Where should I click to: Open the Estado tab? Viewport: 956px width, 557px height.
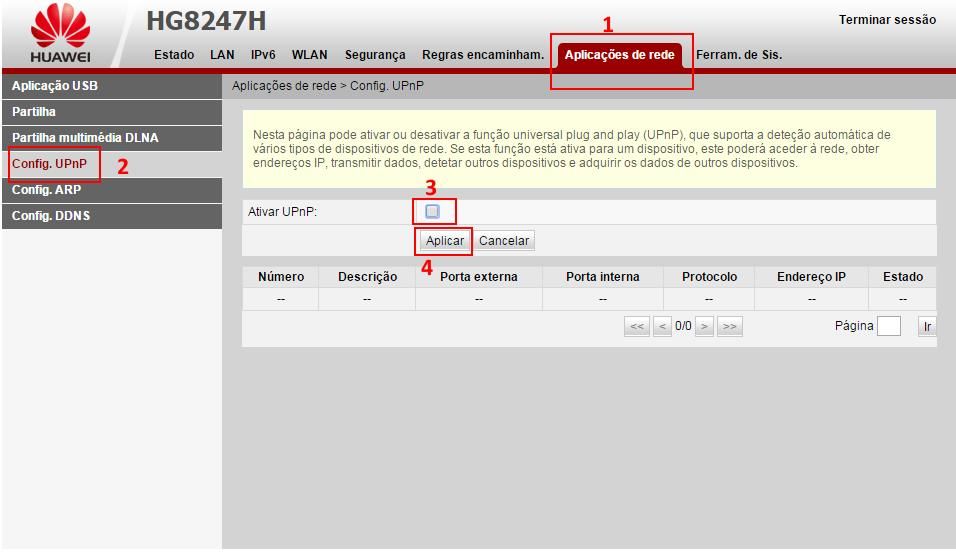pos(174,55)
